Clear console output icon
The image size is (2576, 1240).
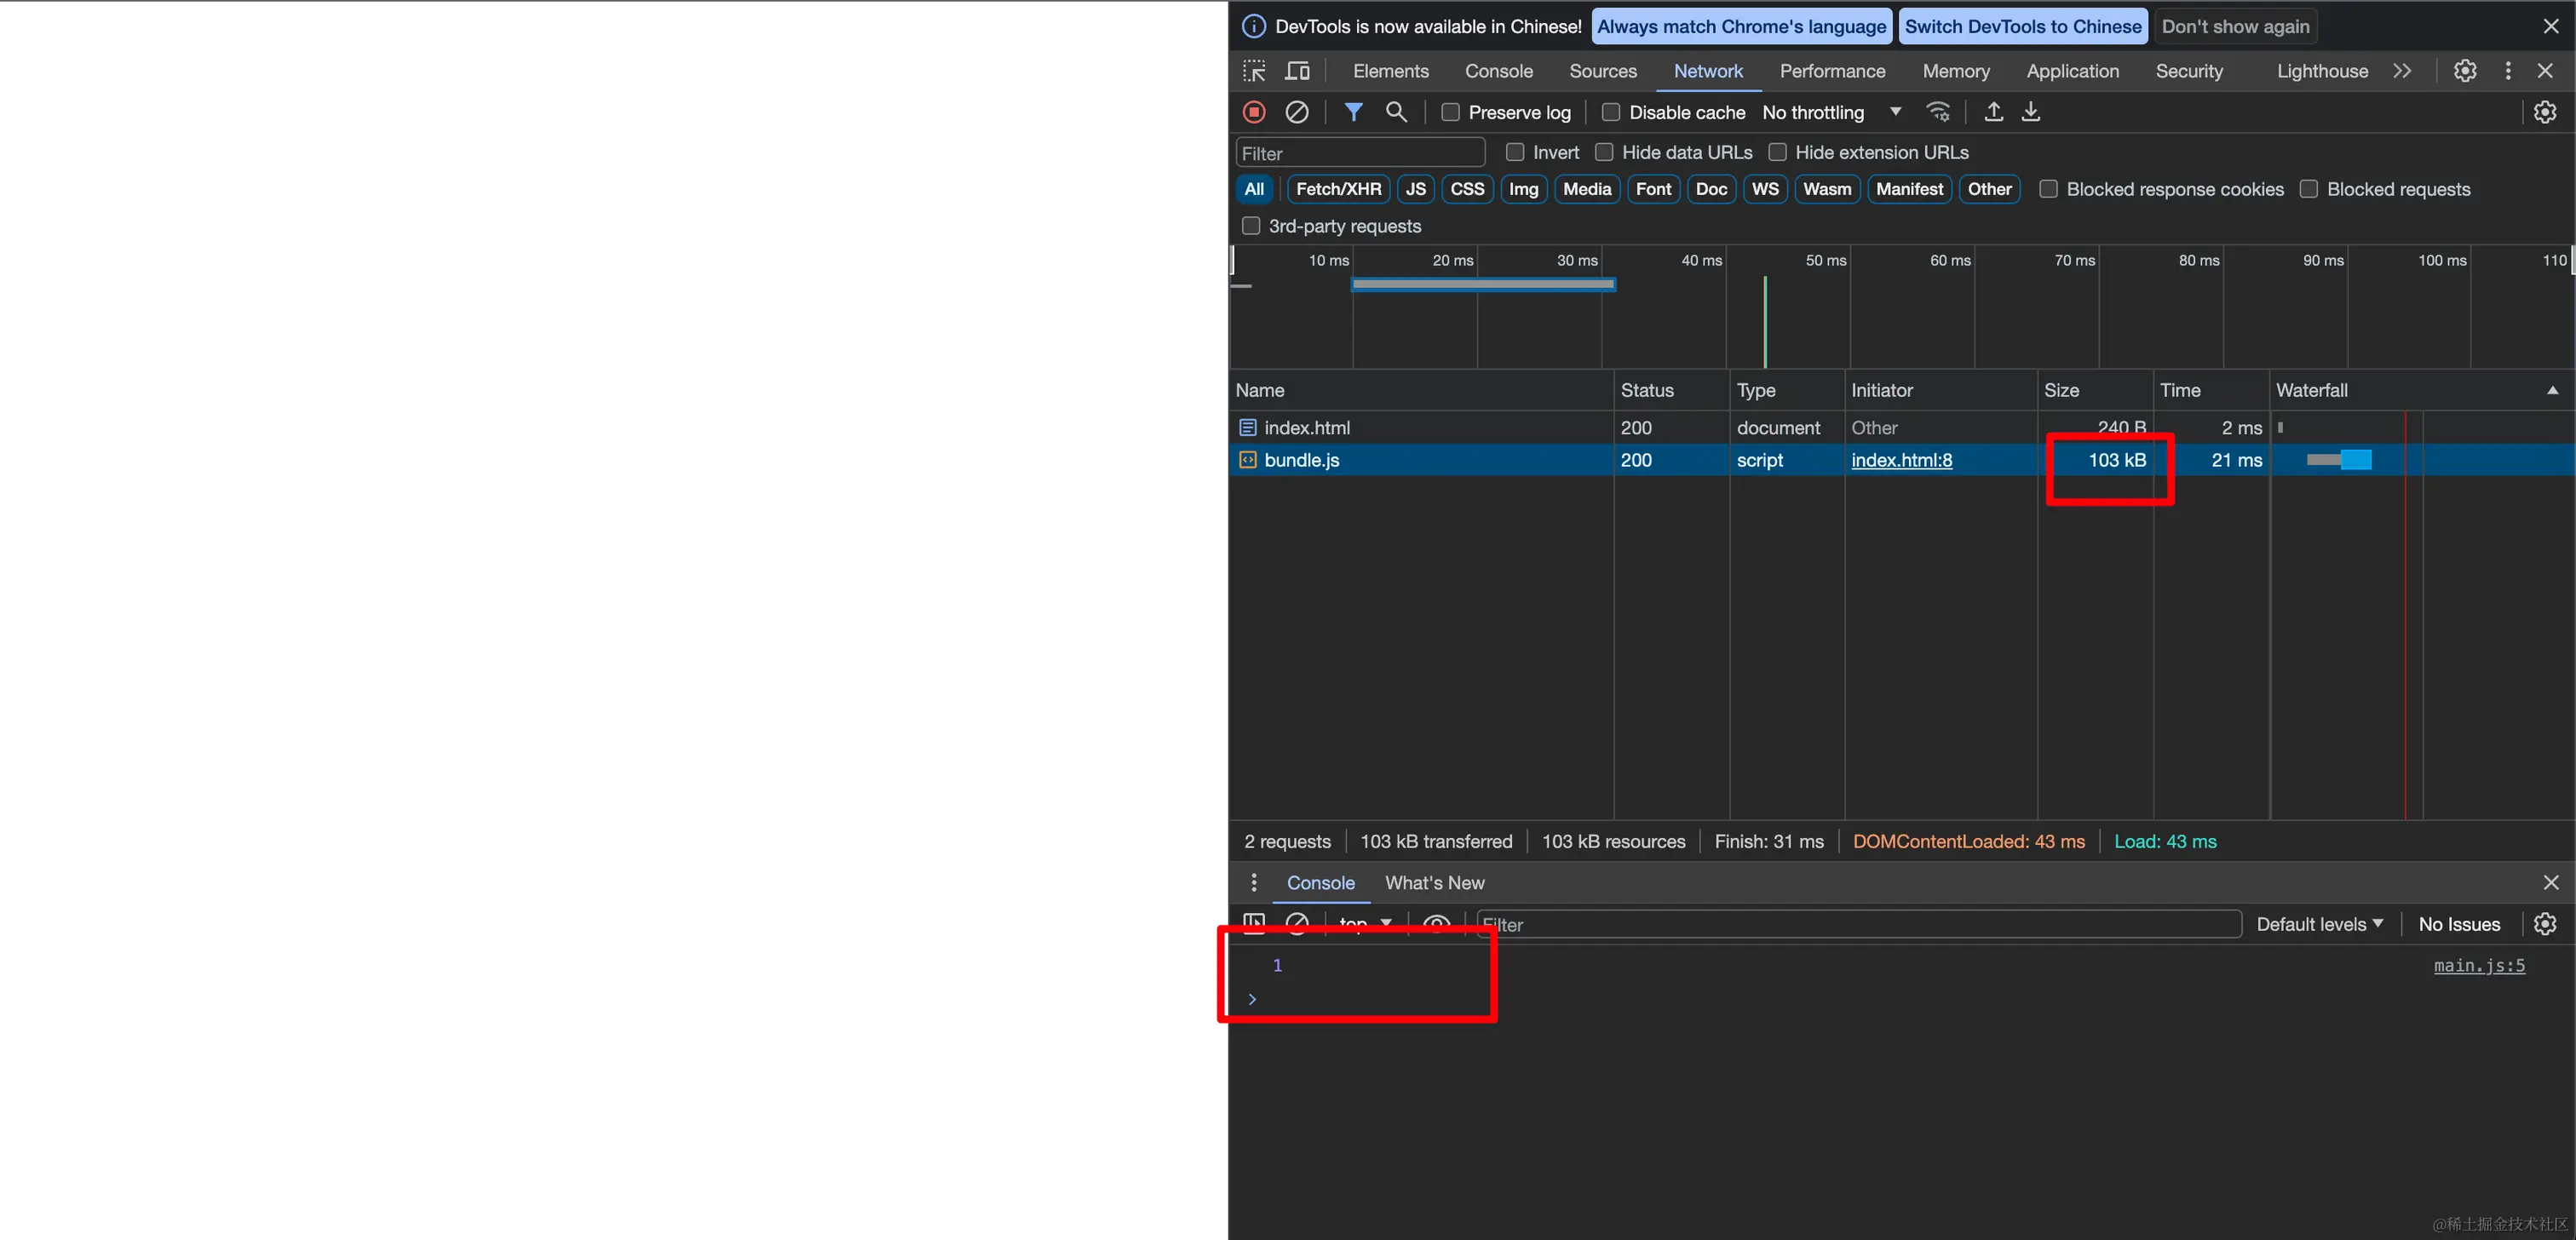tap(1297, 924)
